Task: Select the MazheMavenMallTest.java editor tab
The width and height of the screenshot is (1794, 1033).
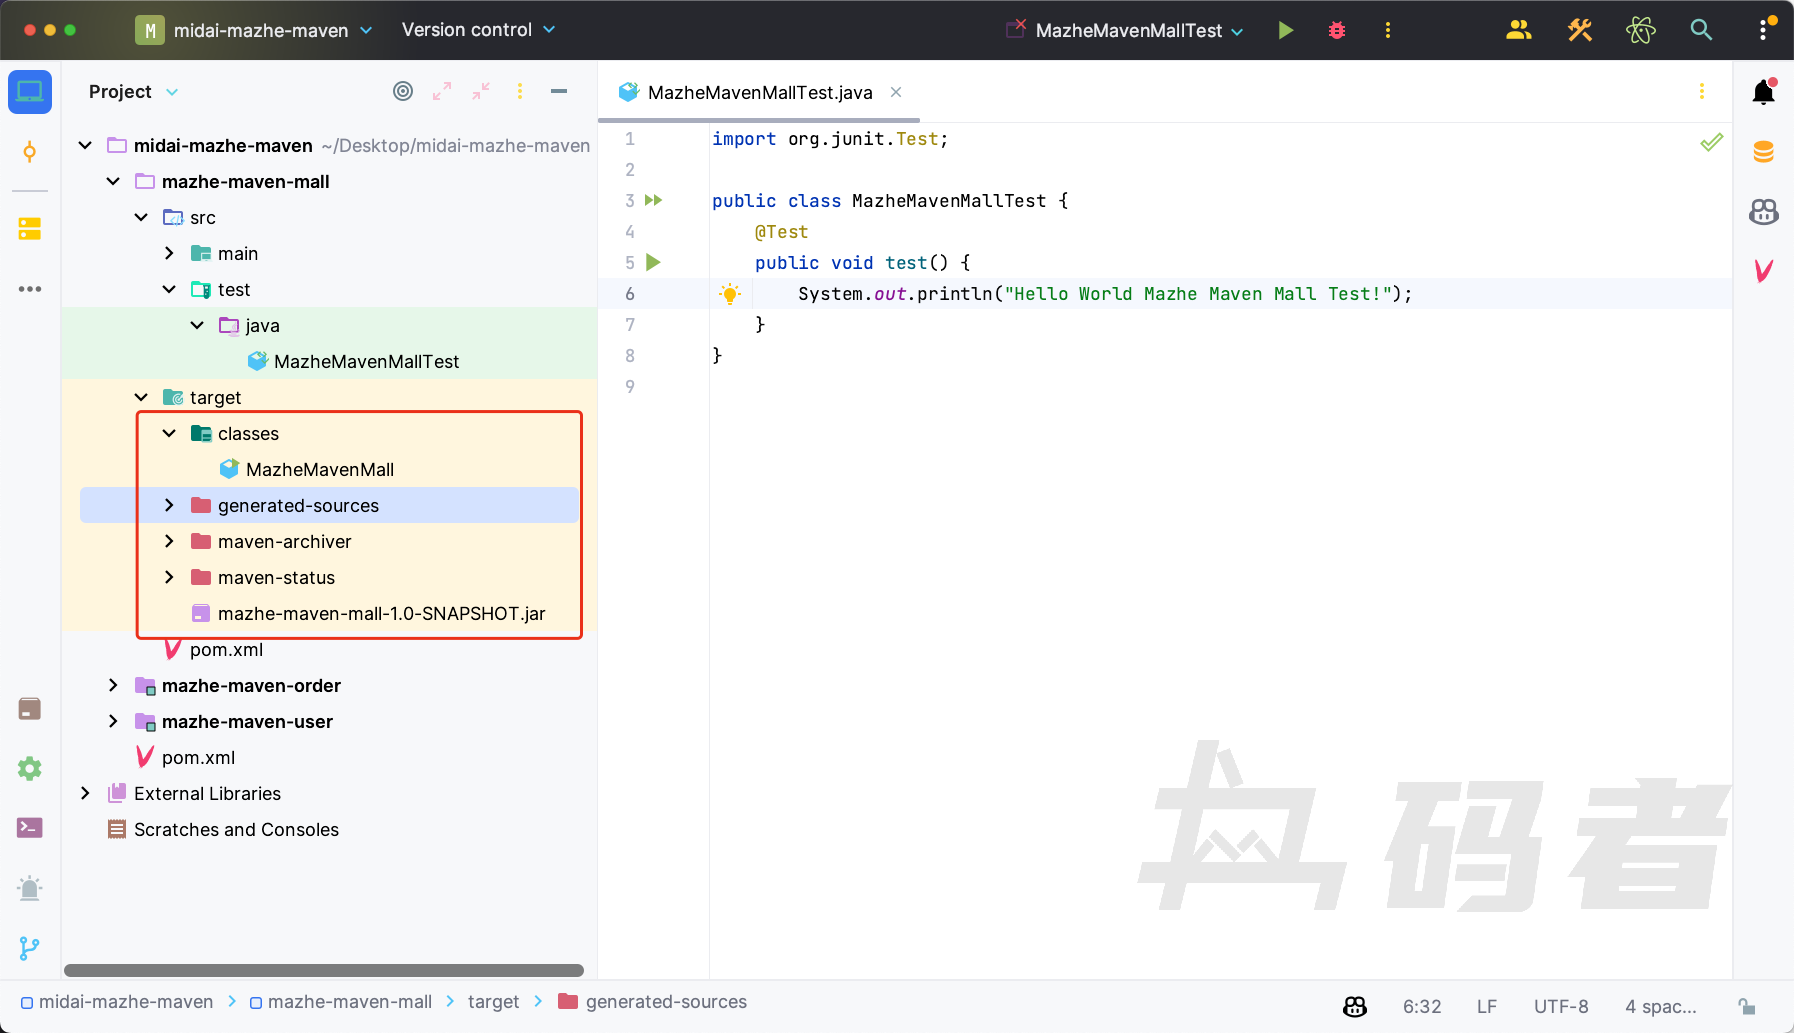Action: pos(759,92)
